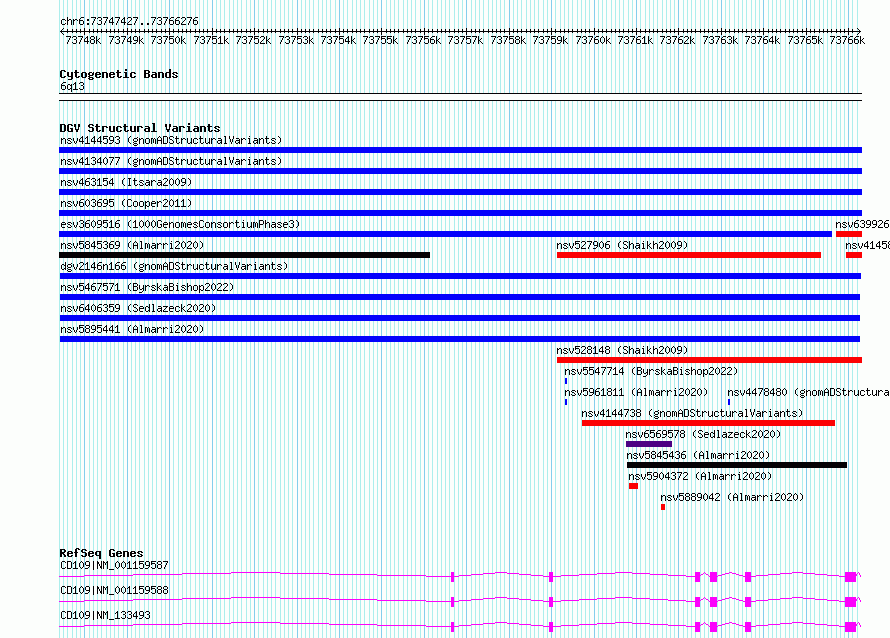
Task: Click the nsv4144593 gnomAD variant label
Action: coord(171,140)
